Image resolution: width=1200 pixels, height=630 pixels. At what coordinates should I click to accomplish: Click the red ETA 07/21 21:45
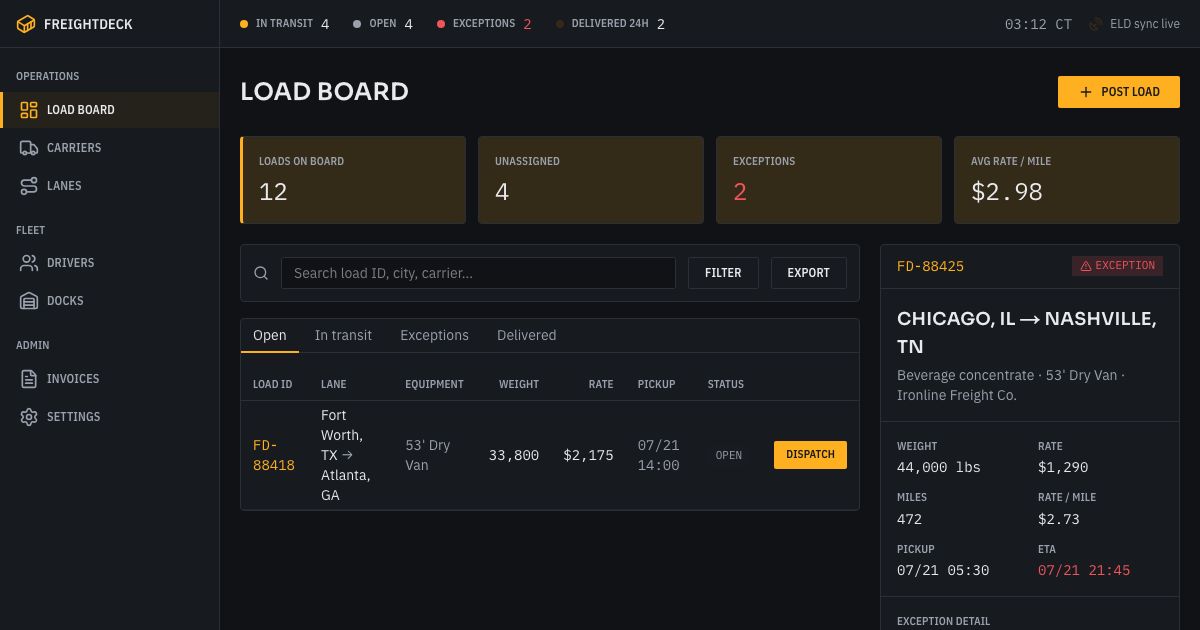[1084, 570]
